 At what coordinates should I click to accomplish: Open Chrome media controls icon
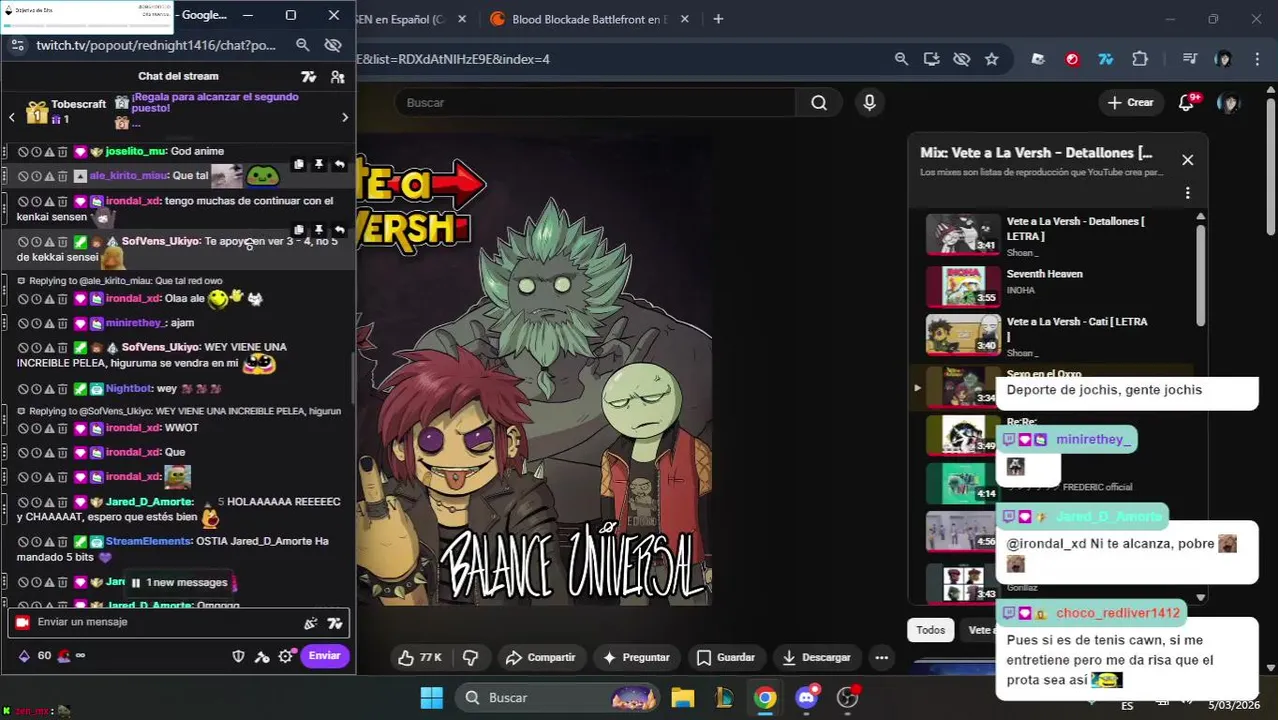point(1189,59)
